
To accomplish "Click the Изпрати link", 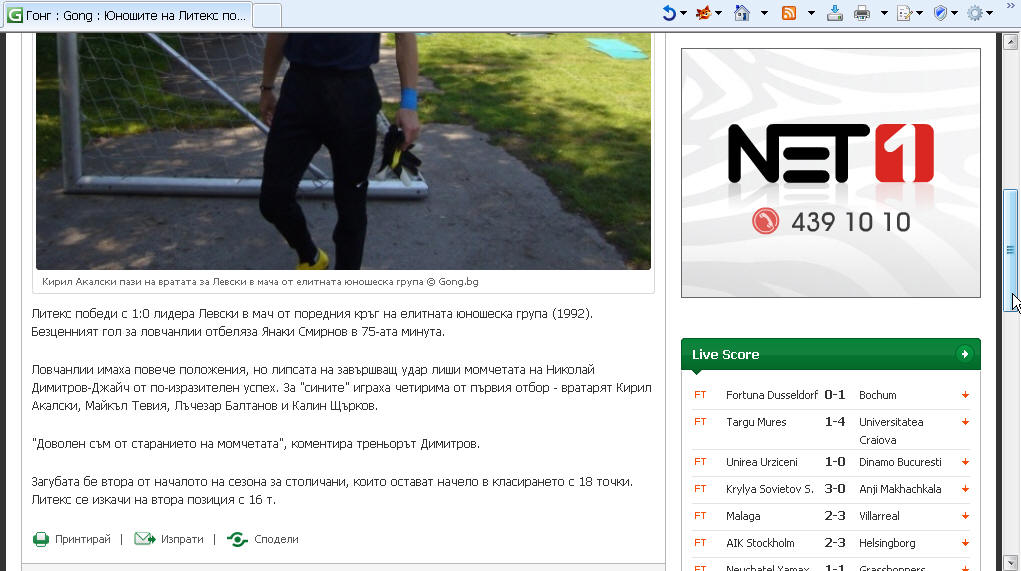I will click(x=182, y=539).
